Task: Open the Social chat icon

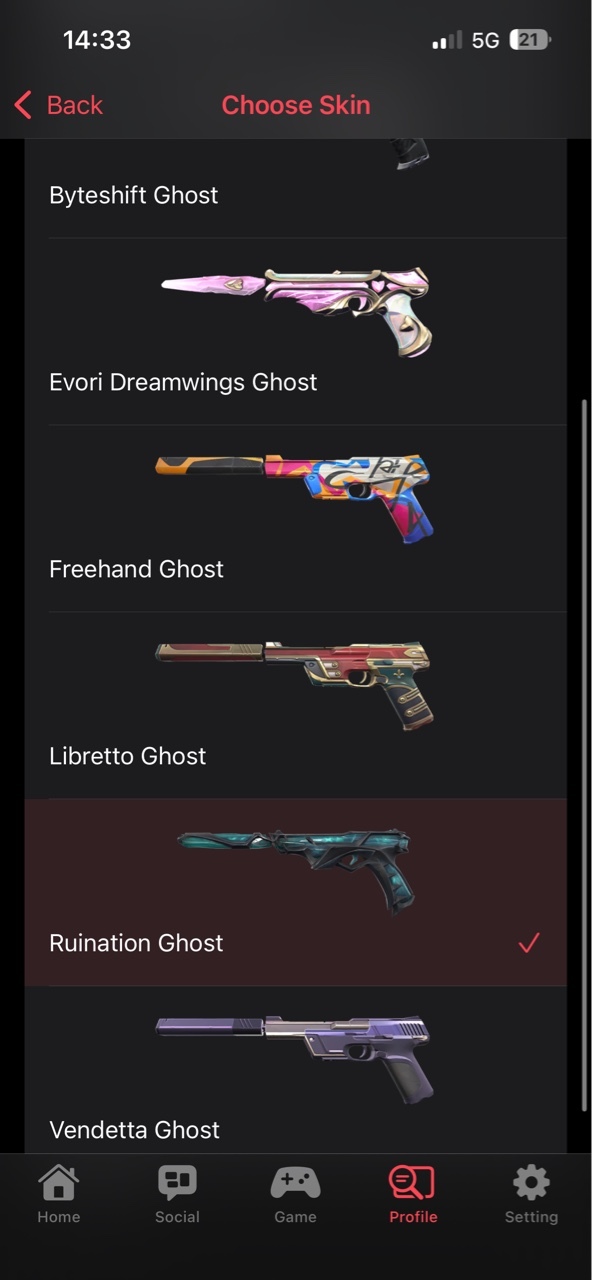Action: click(x=177, y=1184)
